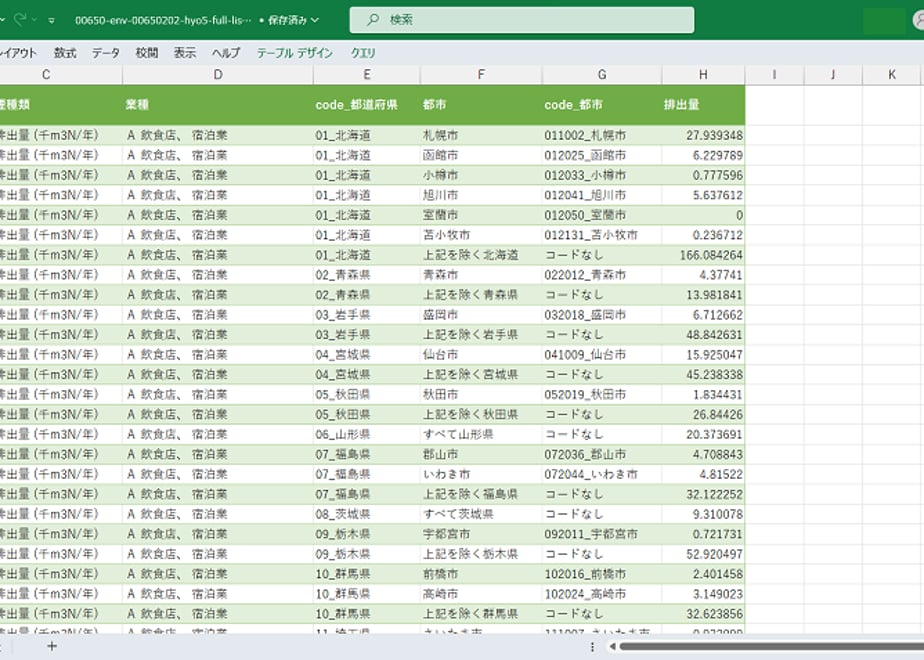Select value 48.842631
Image resolution: width=924 pixels, height=660 pixels.
pyautogui.click(x=703, y=335)
